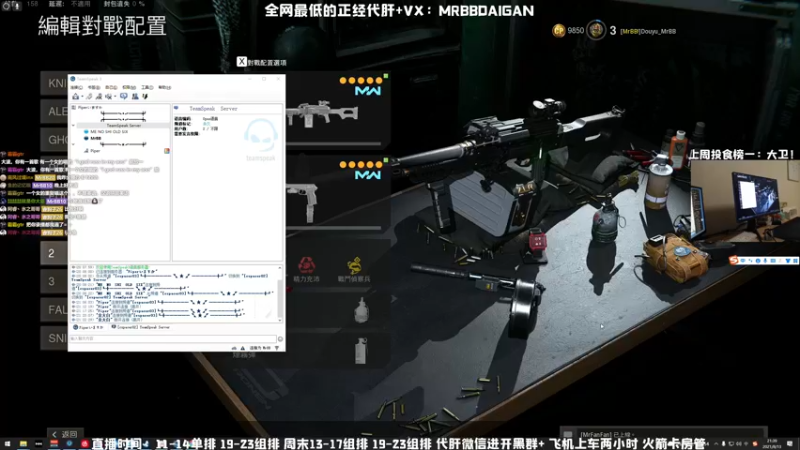800x450 pixels.
Task: Click the 返回 back button
Action: [65, 434]
